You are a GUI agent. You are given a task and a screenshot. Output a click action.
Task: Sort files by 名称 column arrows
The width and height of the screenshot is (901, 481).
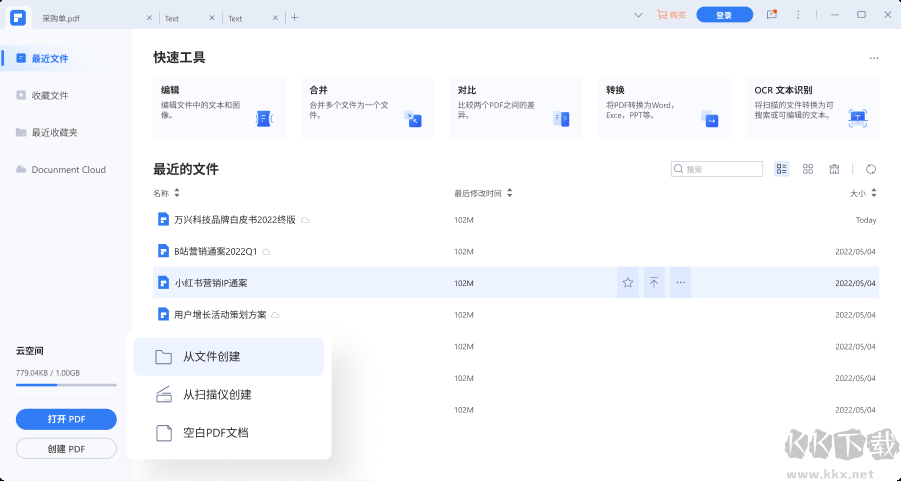point(177,193)
